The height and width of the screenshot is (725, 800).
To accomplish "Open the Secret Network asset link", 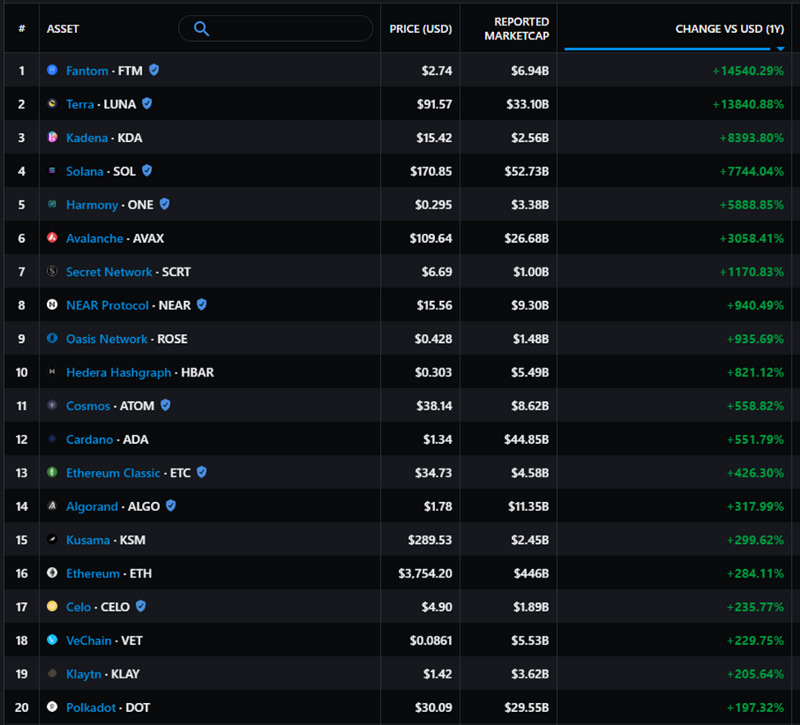I will coord(109,272).
